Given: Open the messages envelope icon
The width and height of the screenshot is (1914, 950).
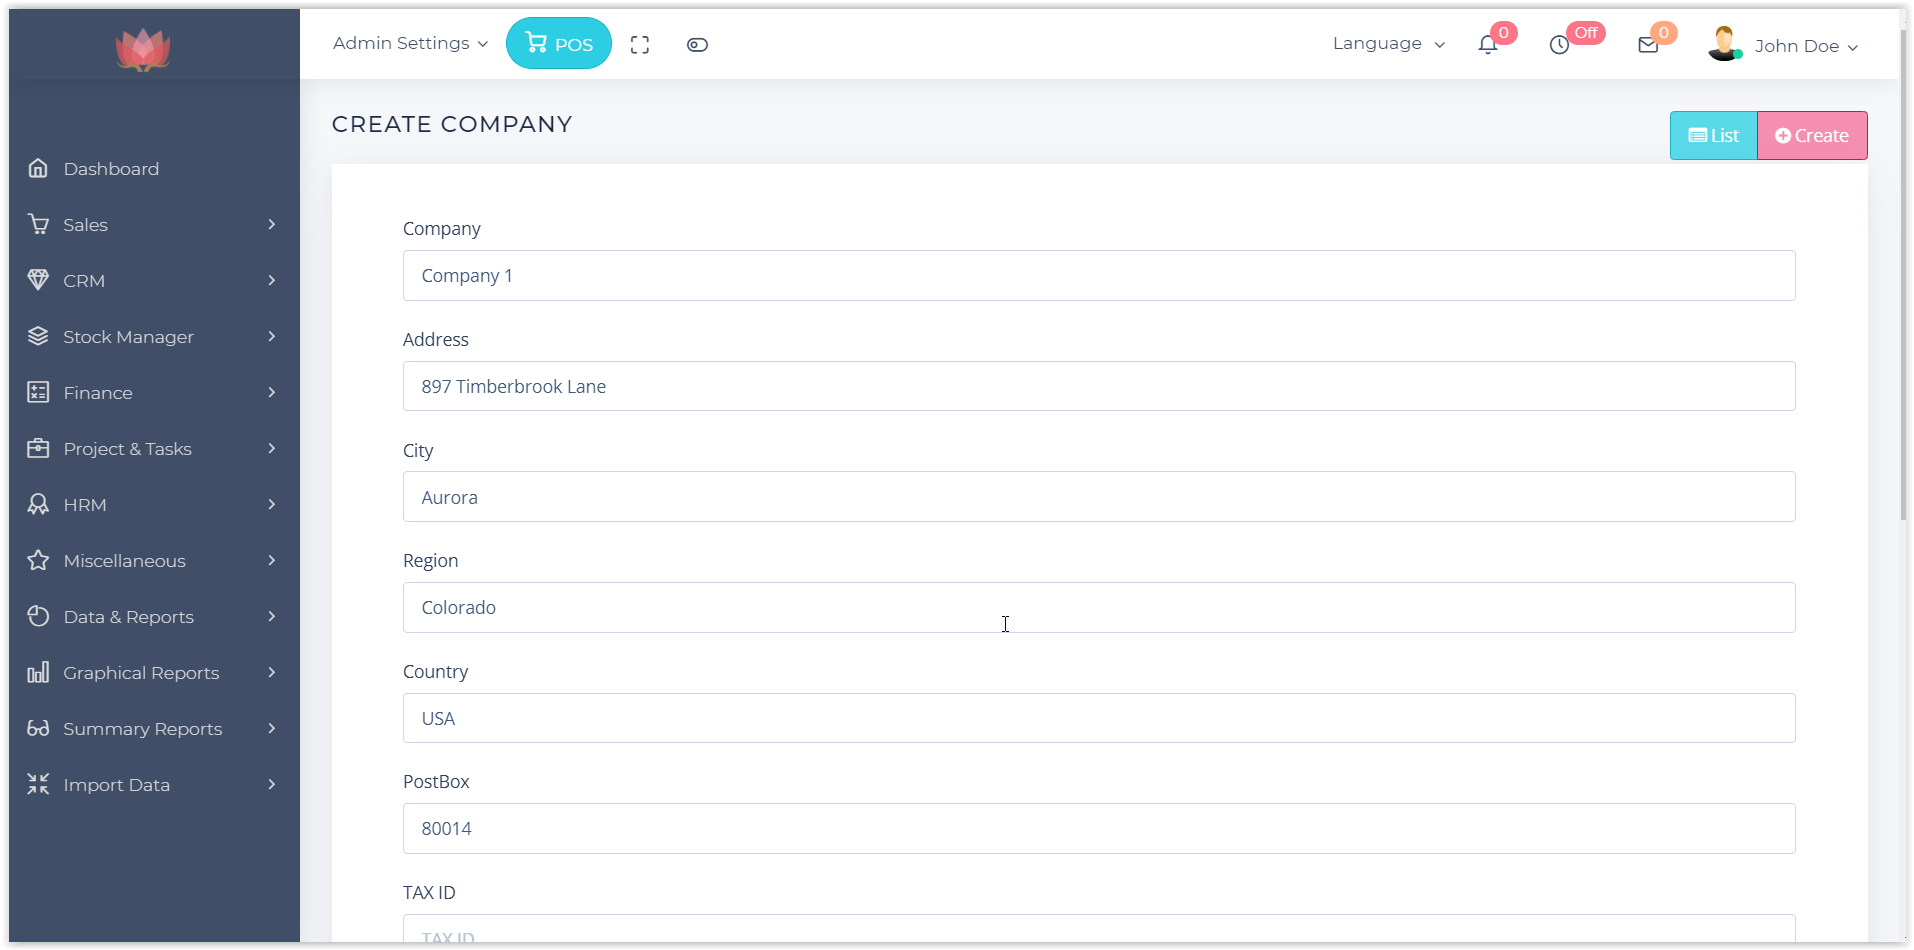Looking at the screenshot, I should pyautogui.click(x=1648, y=45).
